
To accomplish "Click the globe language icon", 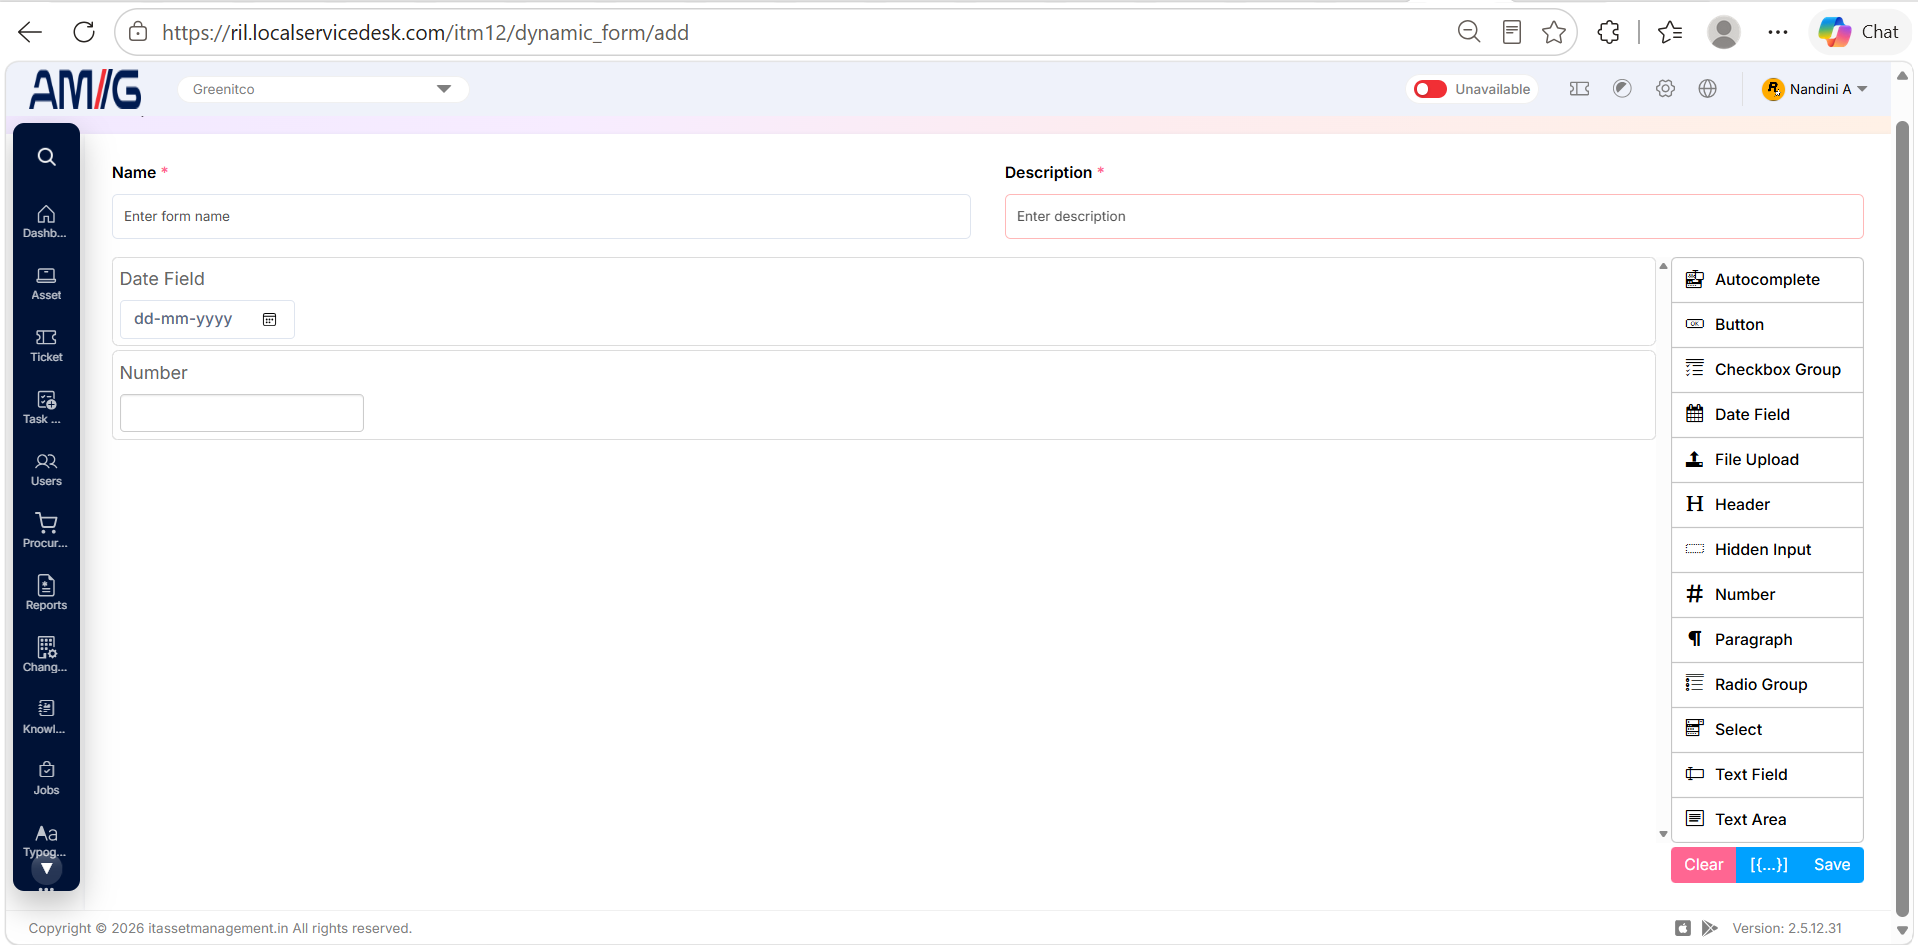I will tap(1708, 89).
